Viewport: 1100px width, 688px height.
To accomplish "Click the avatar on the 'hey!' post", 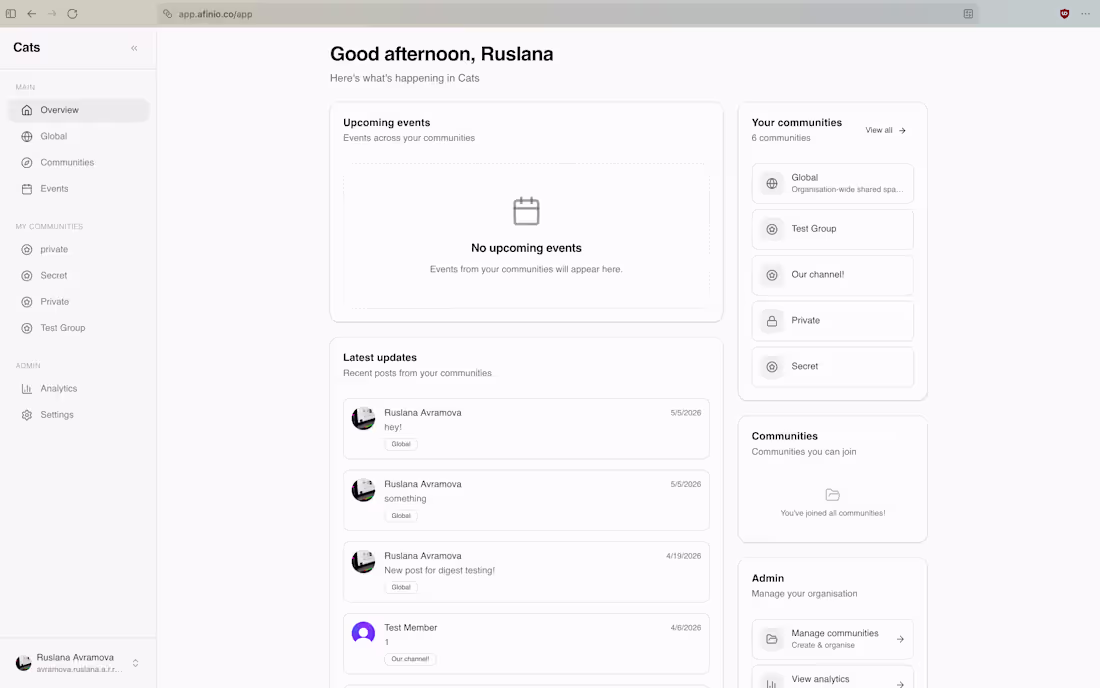I will coord(363,419).
